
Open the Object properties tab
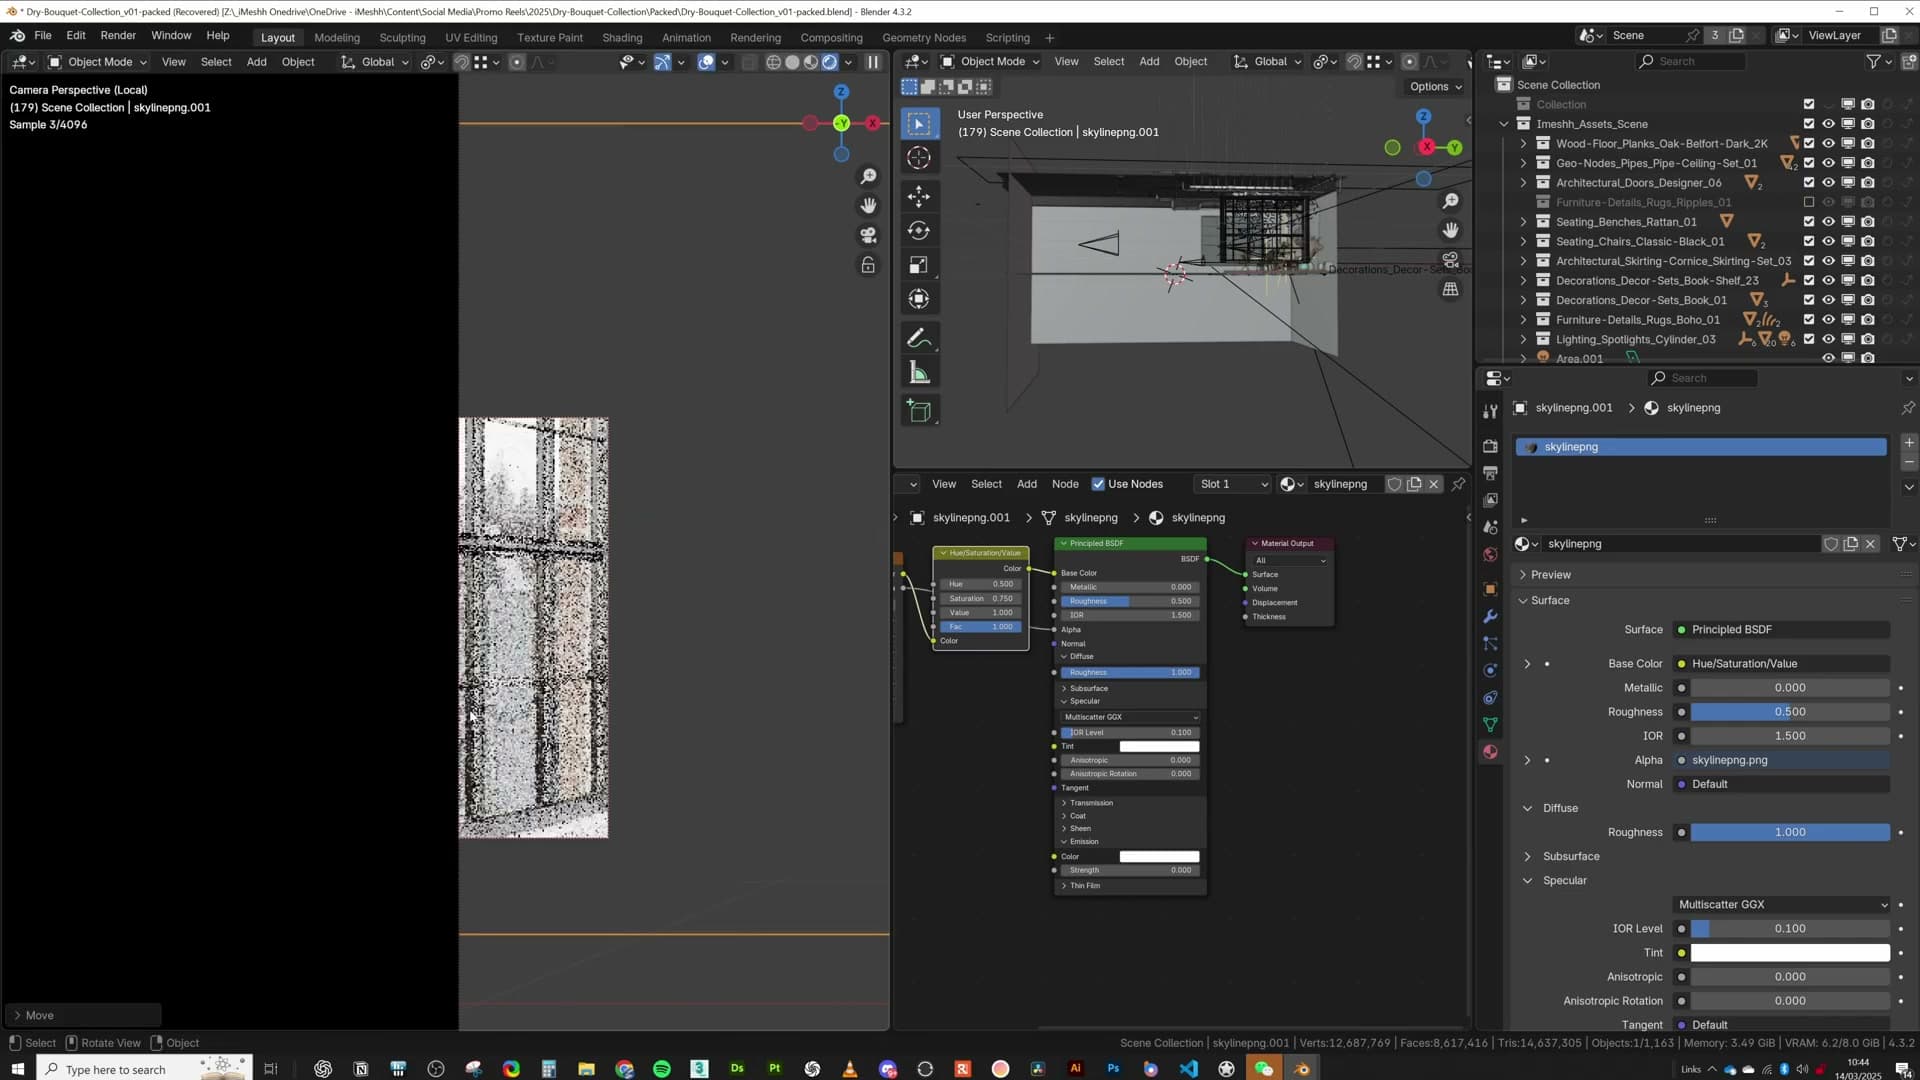(1490, 589)
